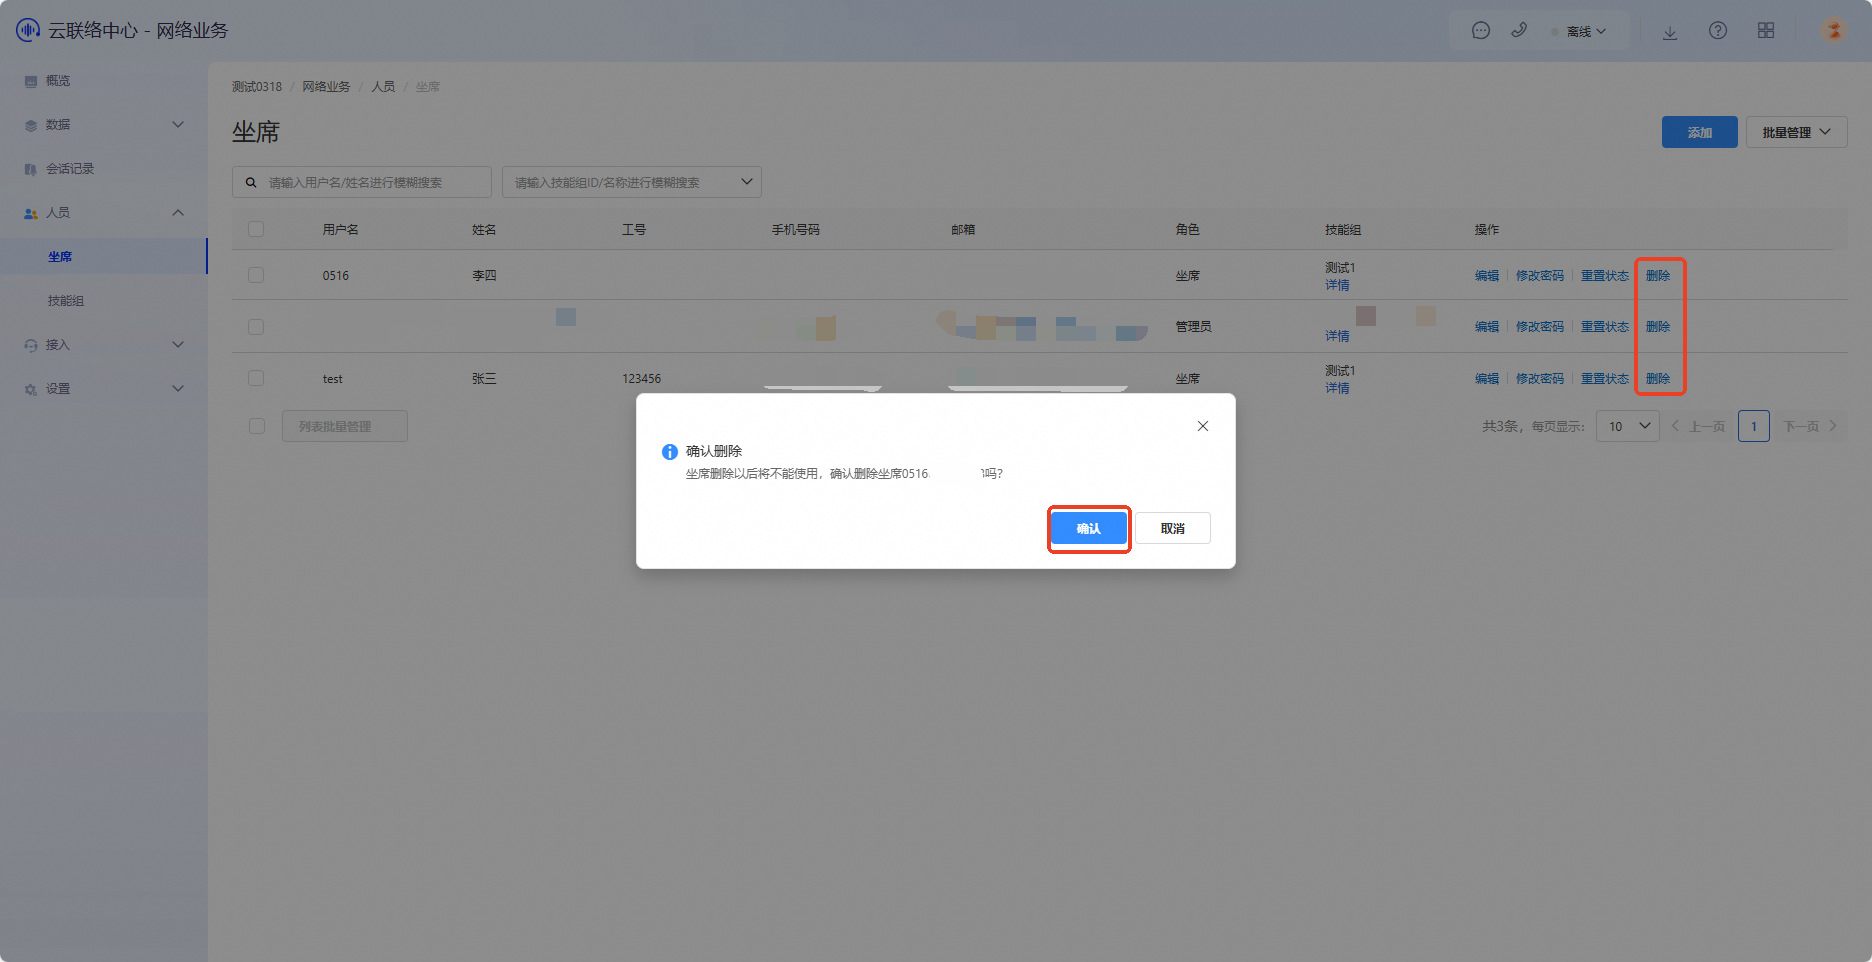This screenshot has height=962, width=1872.
Task: Click the employee number 123456
Action: point(642,379)
